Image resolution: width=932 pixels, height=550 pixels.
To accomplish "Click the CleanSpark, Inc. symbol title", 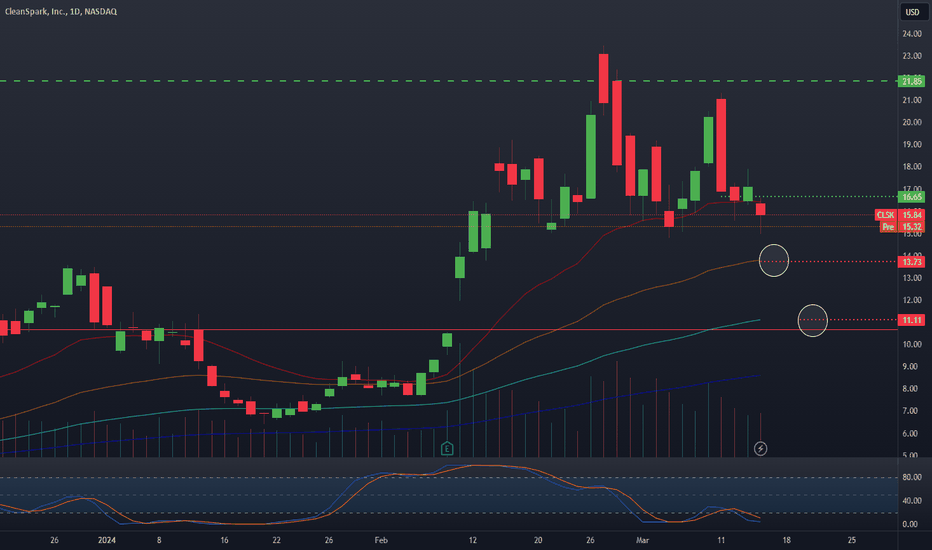I will click(61, 11).
